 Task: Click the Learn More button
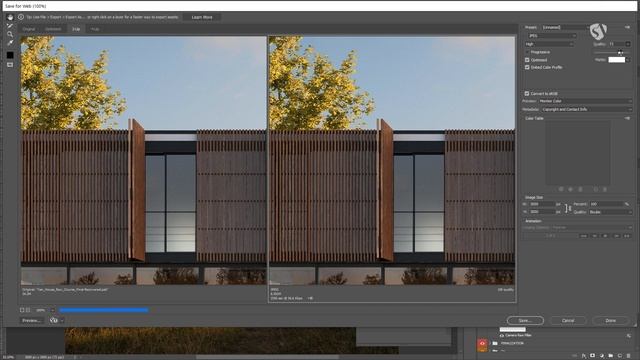click(202, 17)
